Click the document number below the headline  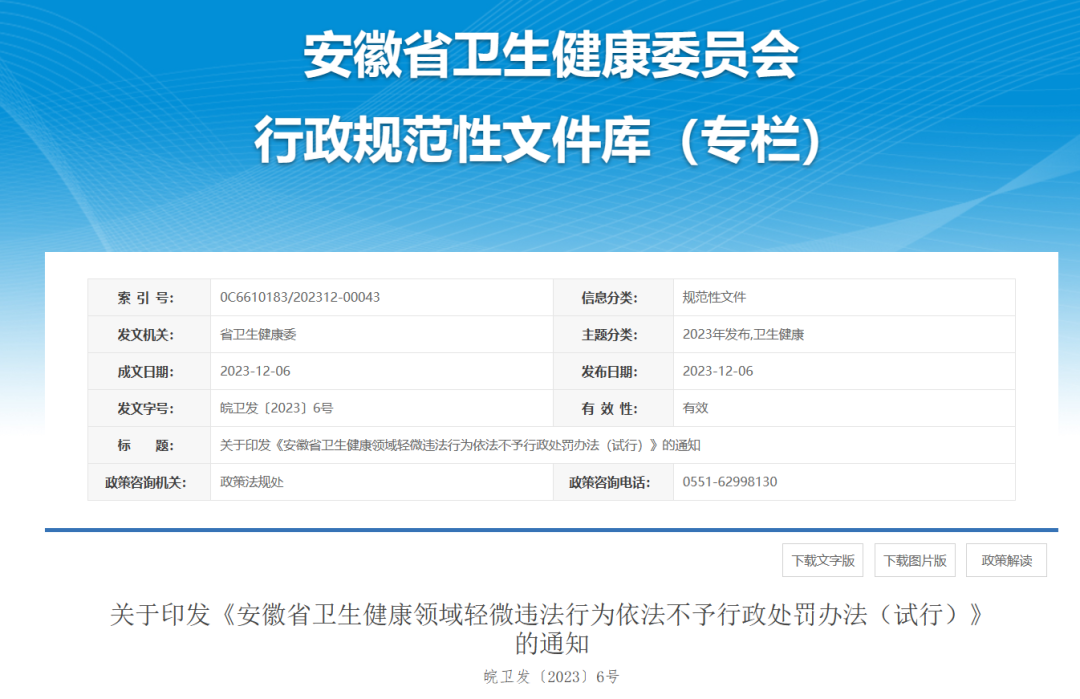[551, 677]
